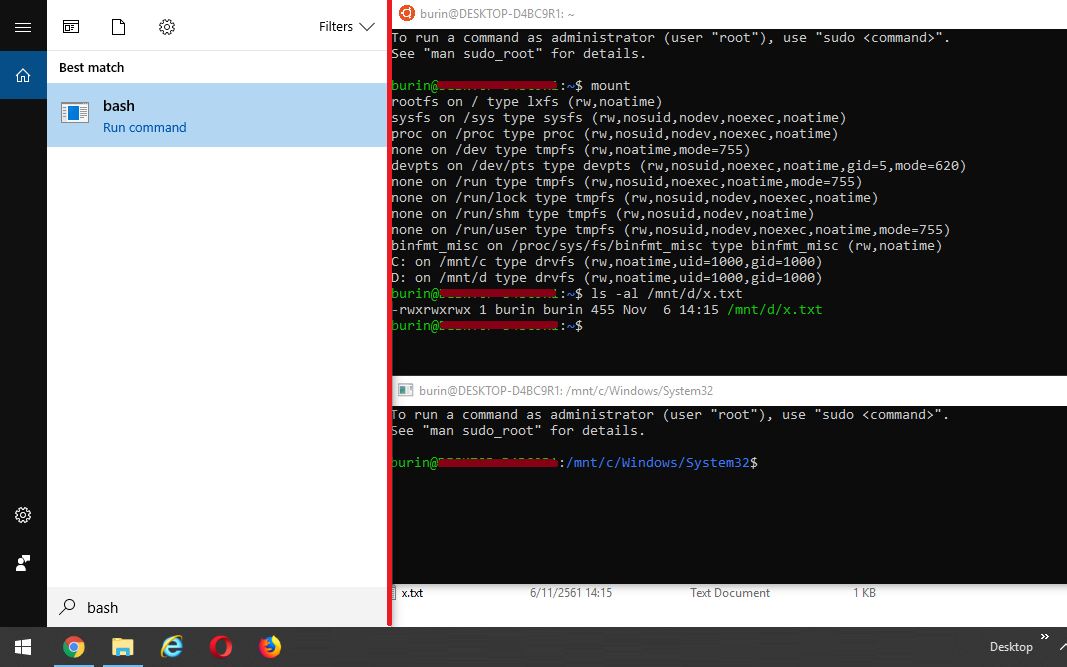
Task: Filter results by Documents icon
Action: pyautogui.click(x=119, y=27)
